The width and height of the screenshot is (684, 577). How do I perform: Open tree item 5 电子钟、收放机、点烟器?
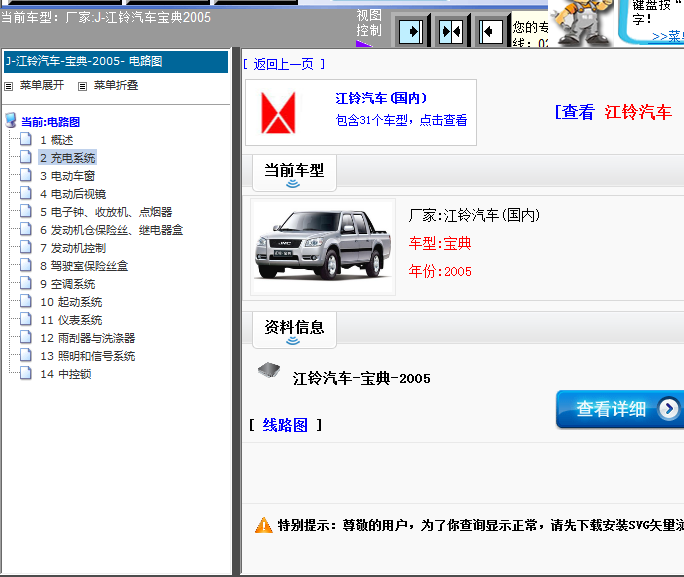[106, 212]
